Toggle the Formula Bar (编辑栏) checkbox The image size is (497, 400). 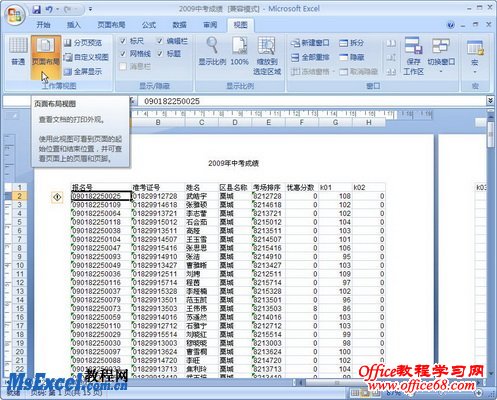160,41
